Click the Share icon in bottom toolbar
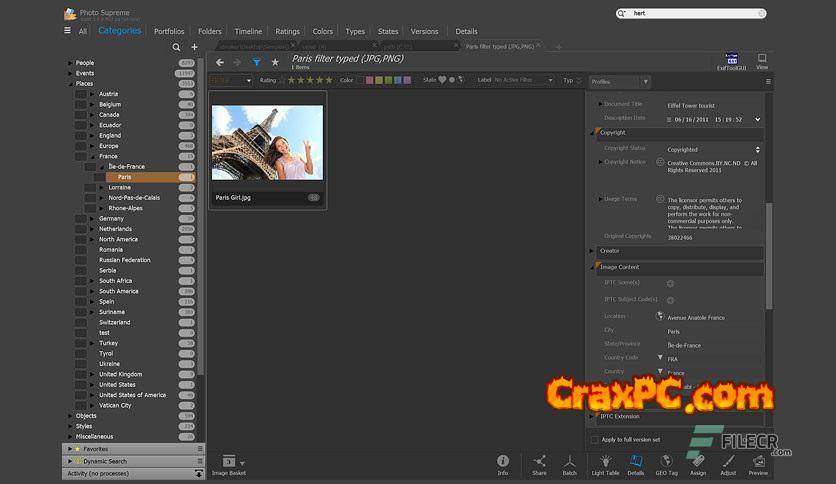This screenshot has width=836, height=484. pos(539,463)
